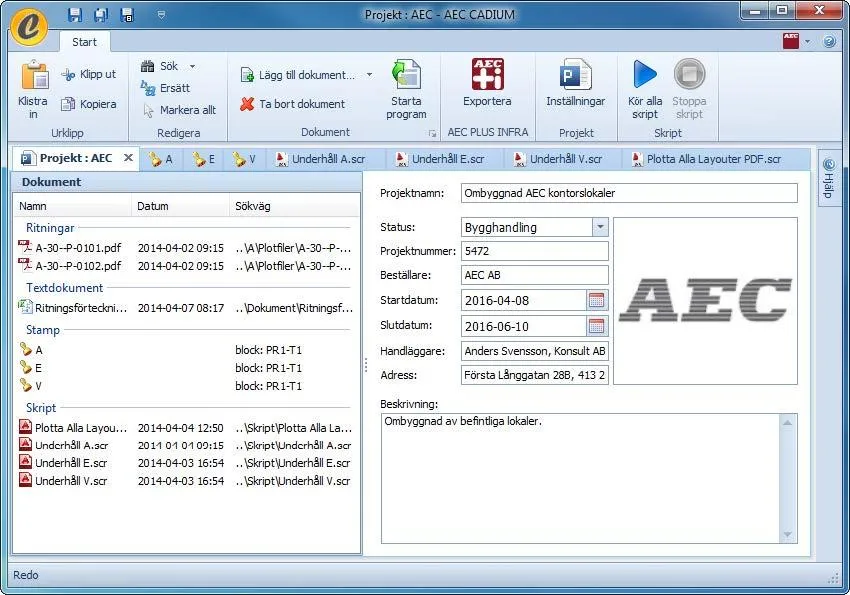This screenshot has width=850, height=595.
Task: Click Ta bort dokument red X
Action: coord(247,104)
